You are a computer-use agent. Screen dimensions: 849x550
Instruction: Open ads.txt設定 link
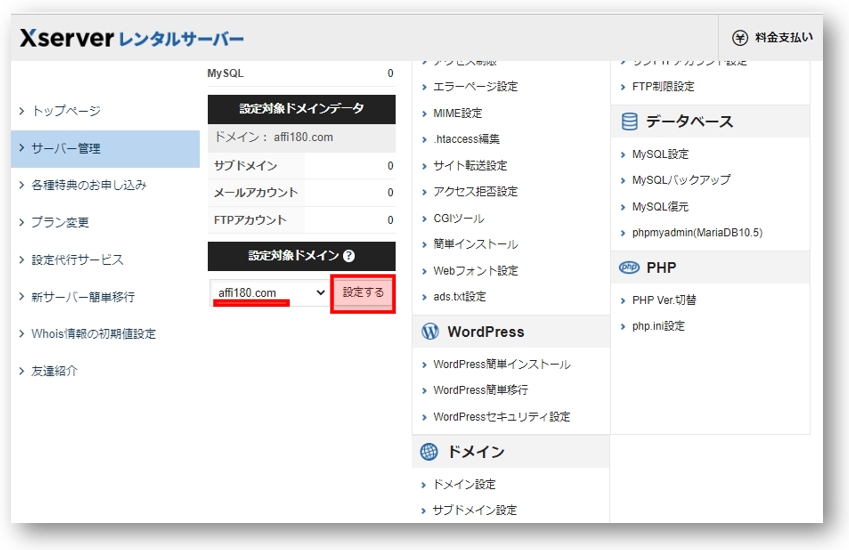tap(460, 297)
